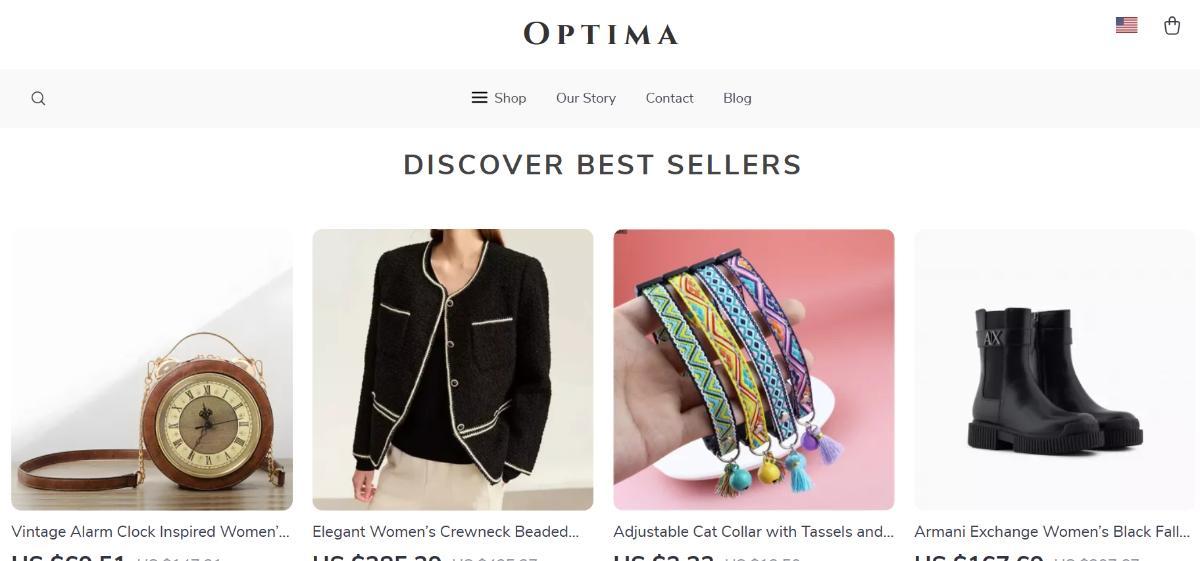
Task: Click the US$167 price of Armani boots
Action: [x=979, y=556]
